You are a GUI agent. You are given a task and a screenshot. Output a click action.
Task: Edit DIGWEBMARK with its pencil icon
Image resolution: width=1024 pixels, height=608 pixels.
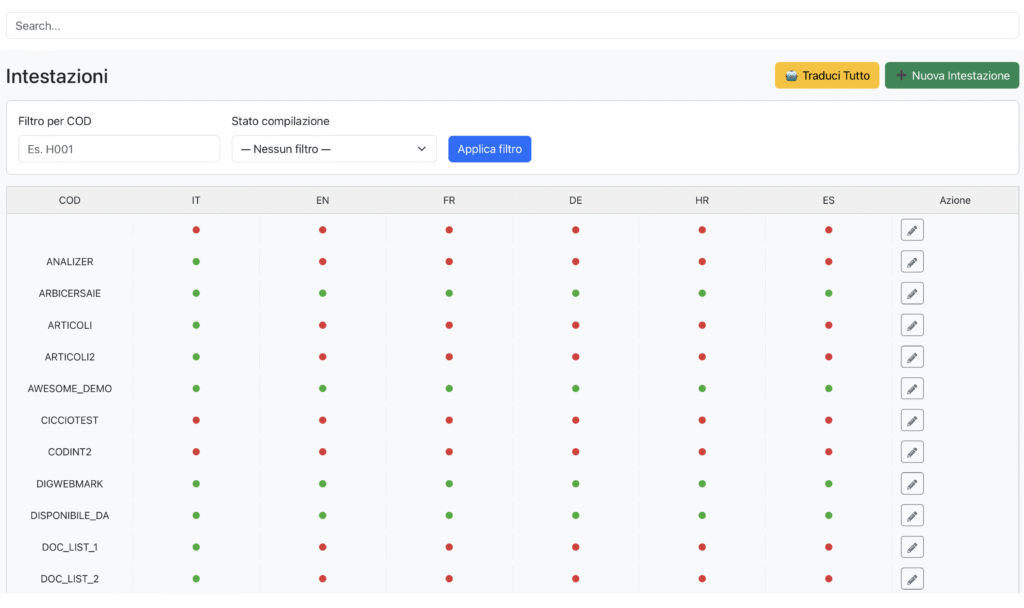(911, 484)
